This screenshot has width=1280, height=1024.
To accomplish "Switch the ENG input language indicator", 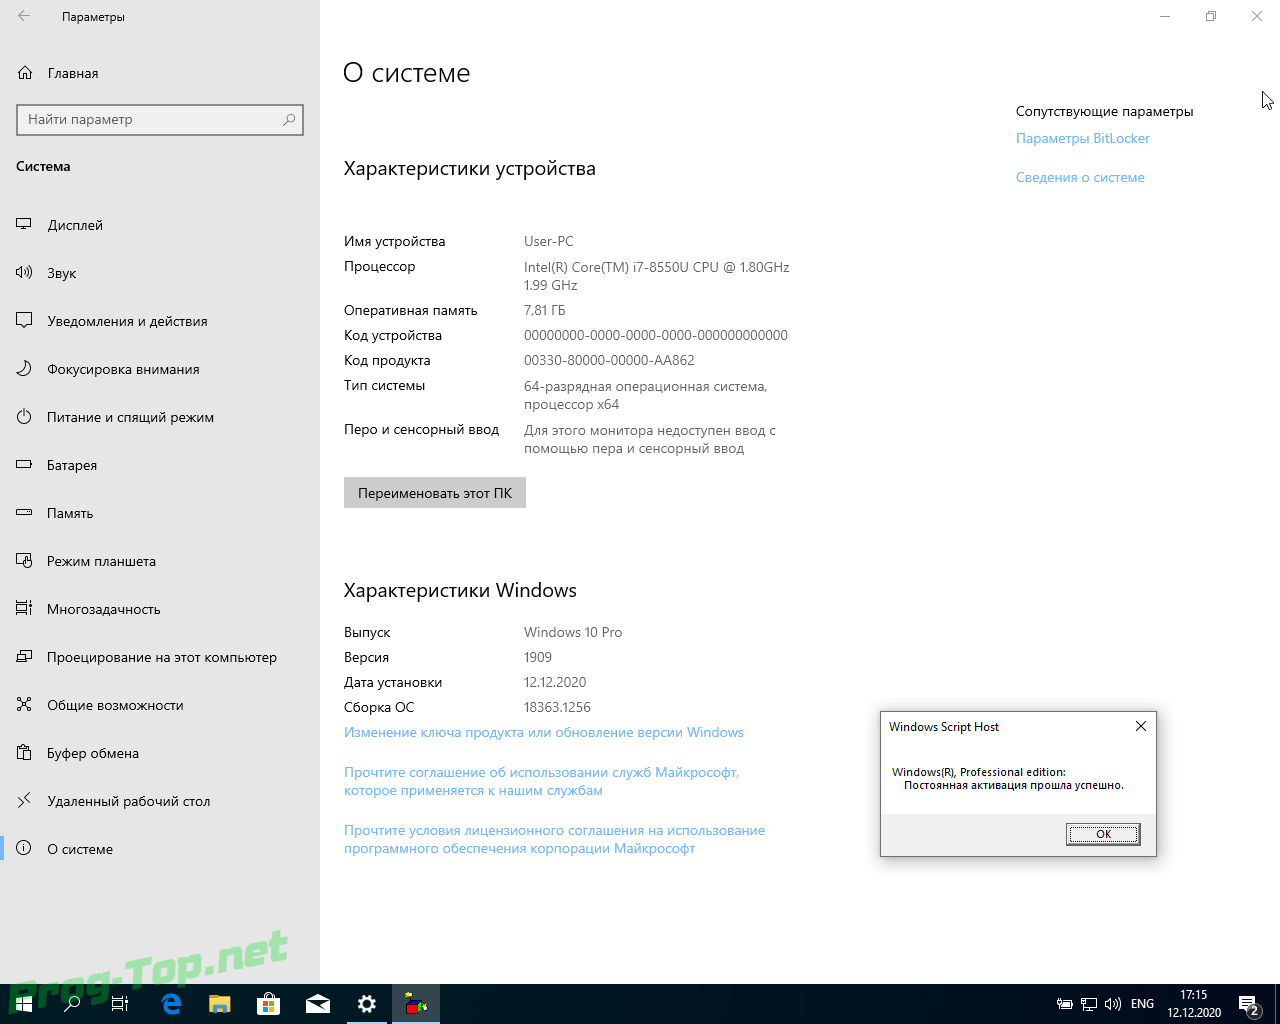I will pos(1142,1004).
